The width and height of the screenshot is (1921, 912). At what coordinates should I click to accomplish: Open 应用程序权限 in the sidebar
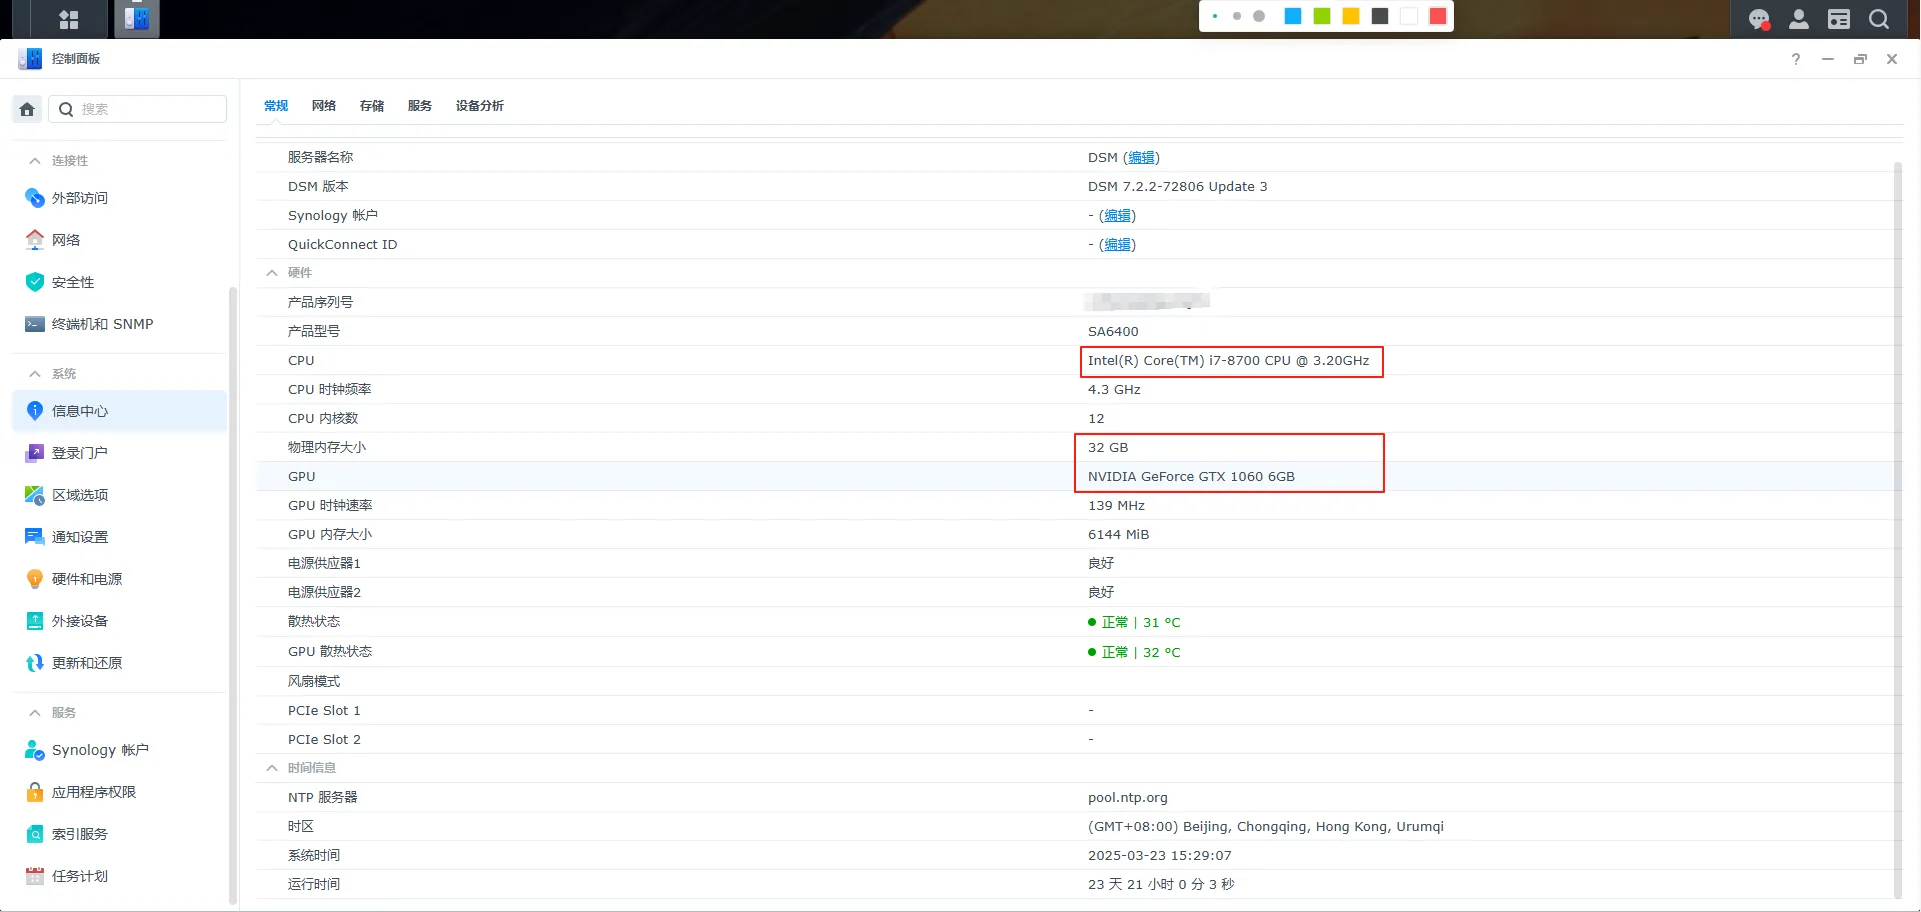[120, 792]
